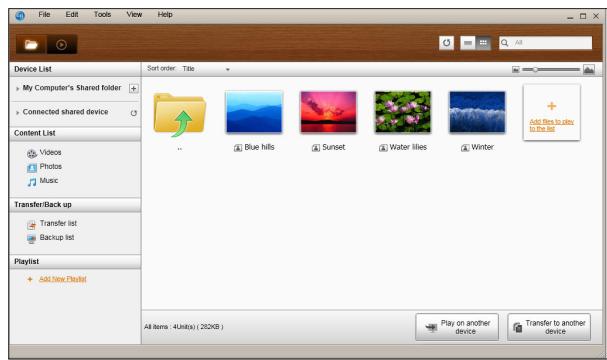Select the Winter thumbnail
This screenshot has width=607, height=360.
click(x=477, y=112)
